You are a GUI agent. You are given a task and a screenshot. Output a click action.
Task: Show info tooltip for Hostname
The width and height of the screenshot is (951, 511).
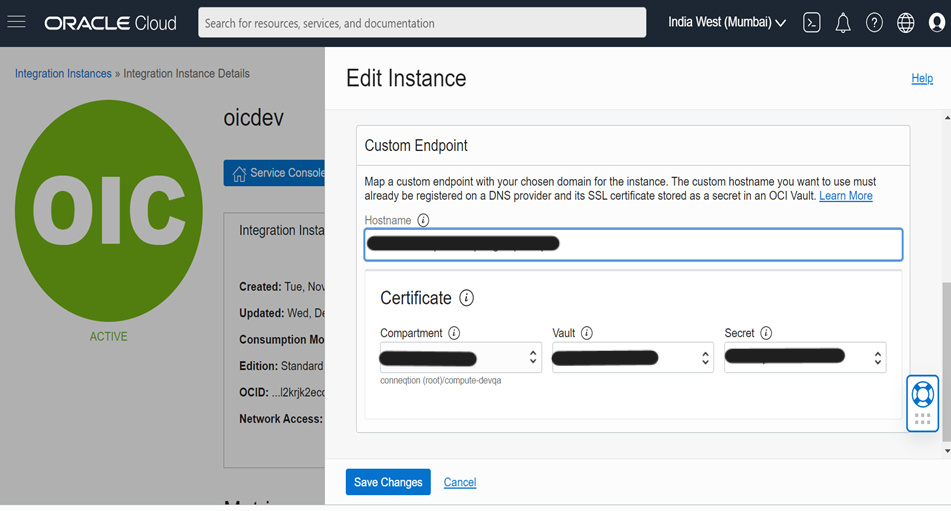(x=423, y=220)
